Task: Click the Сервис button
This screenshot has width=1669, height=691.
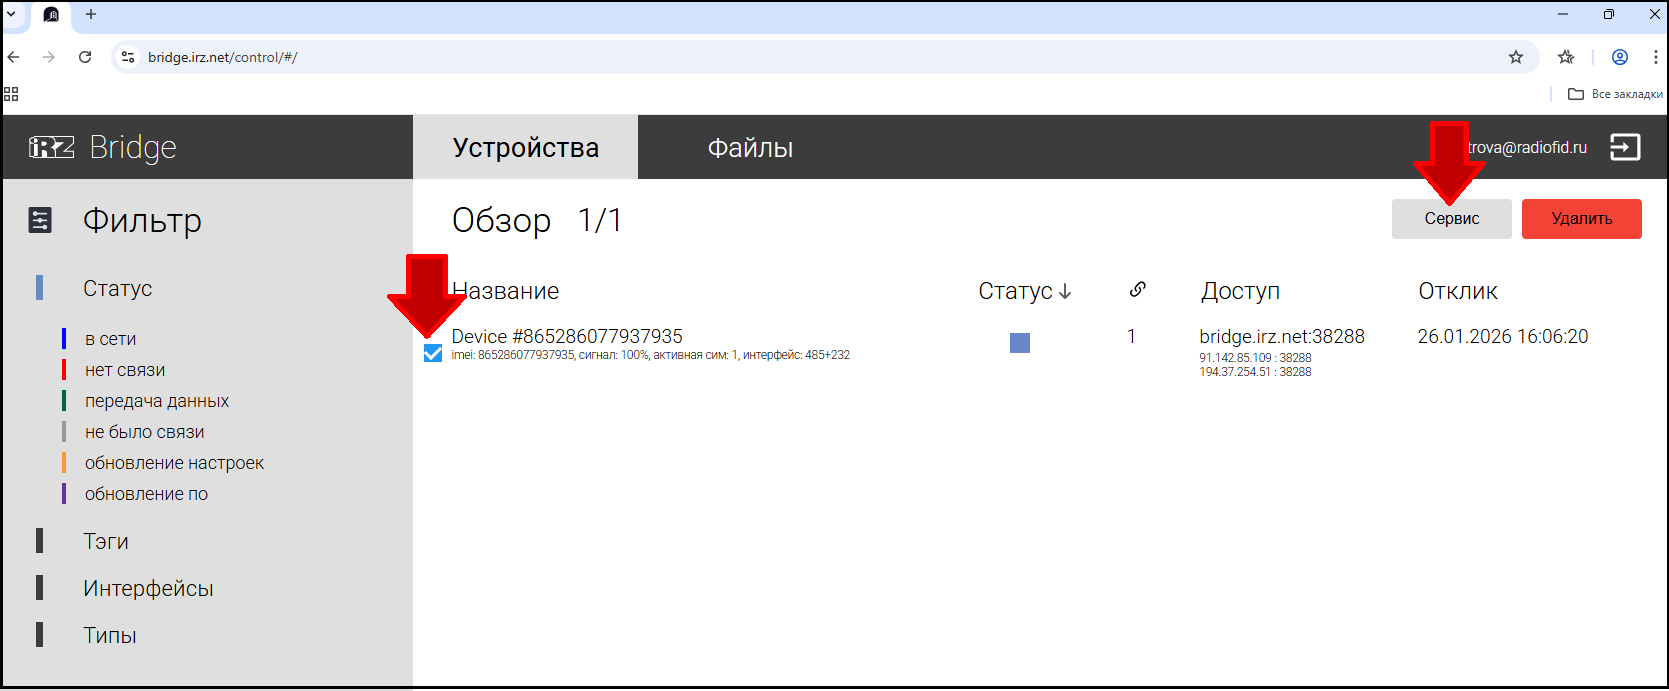Action: (1451, 219)
